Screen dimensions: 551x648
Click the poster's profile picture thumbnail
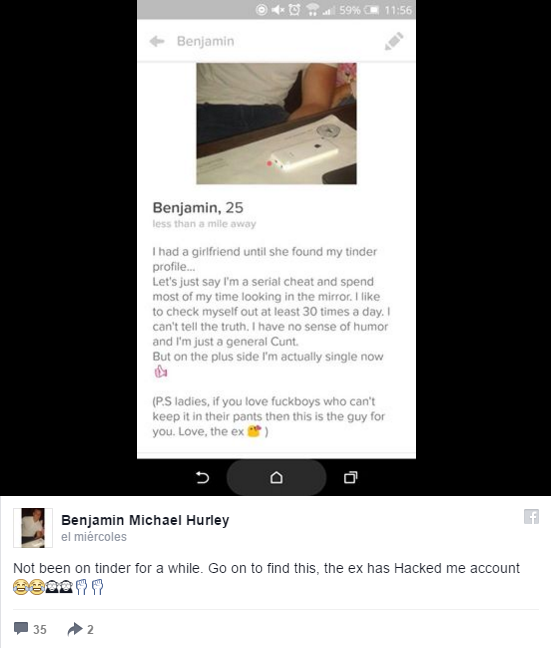(33, 528)
